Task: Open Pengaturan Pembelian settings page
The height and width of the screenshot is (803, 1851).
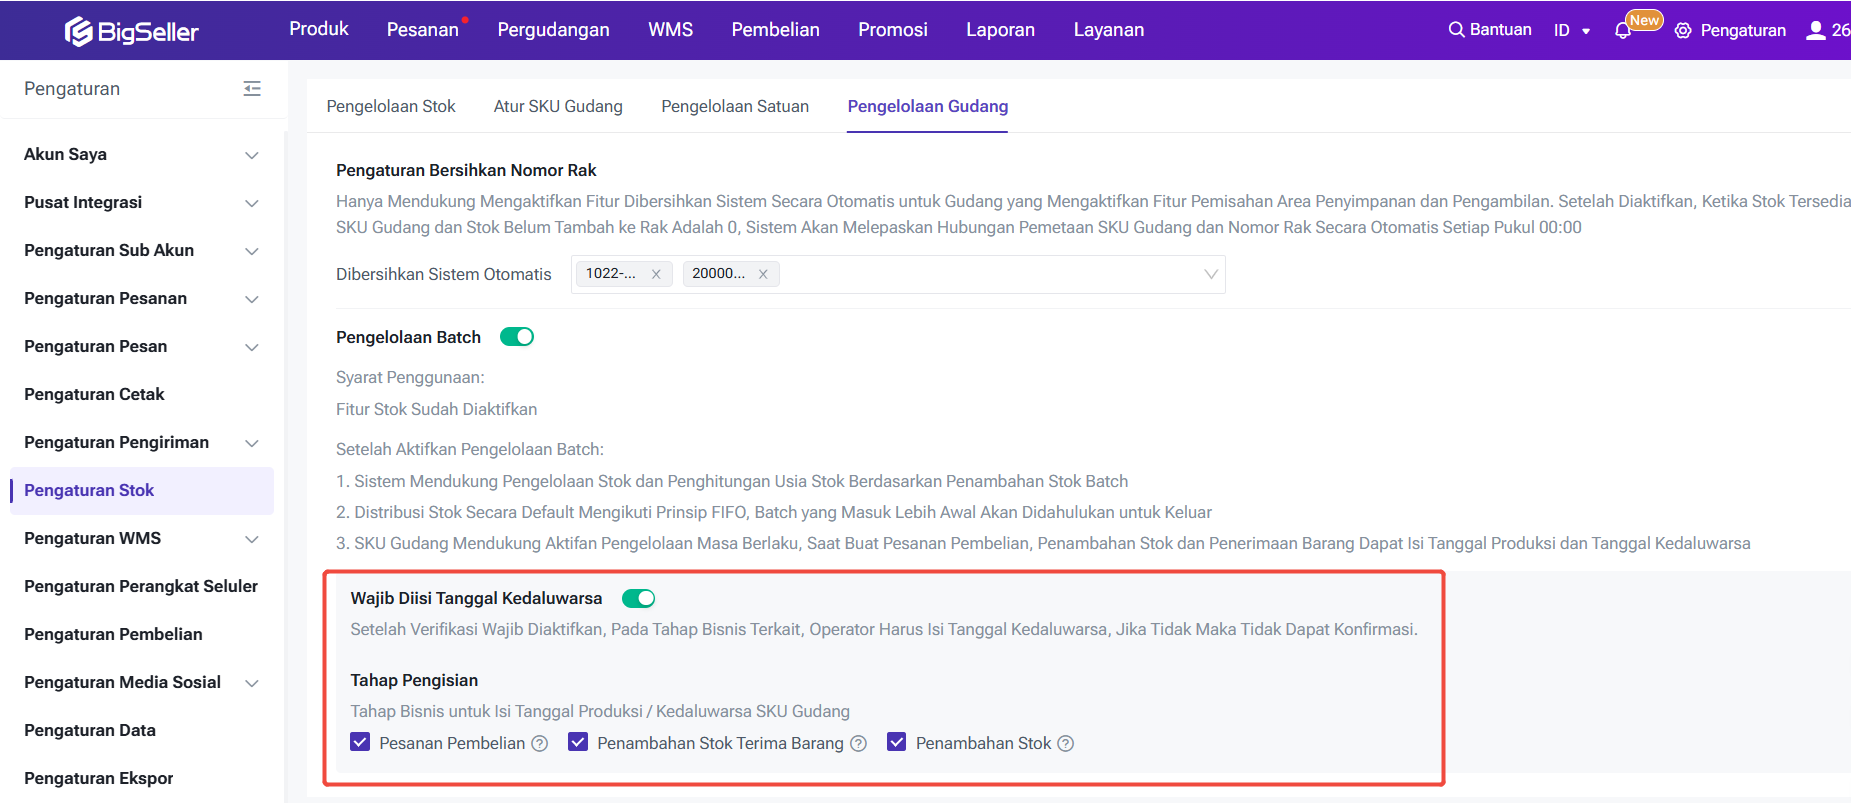Action: [113, 634]
